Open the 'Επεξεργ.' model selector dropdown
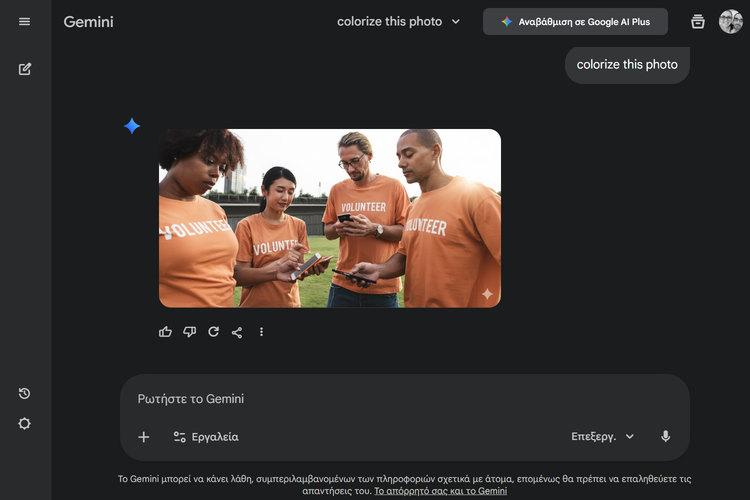 [603, 437]
